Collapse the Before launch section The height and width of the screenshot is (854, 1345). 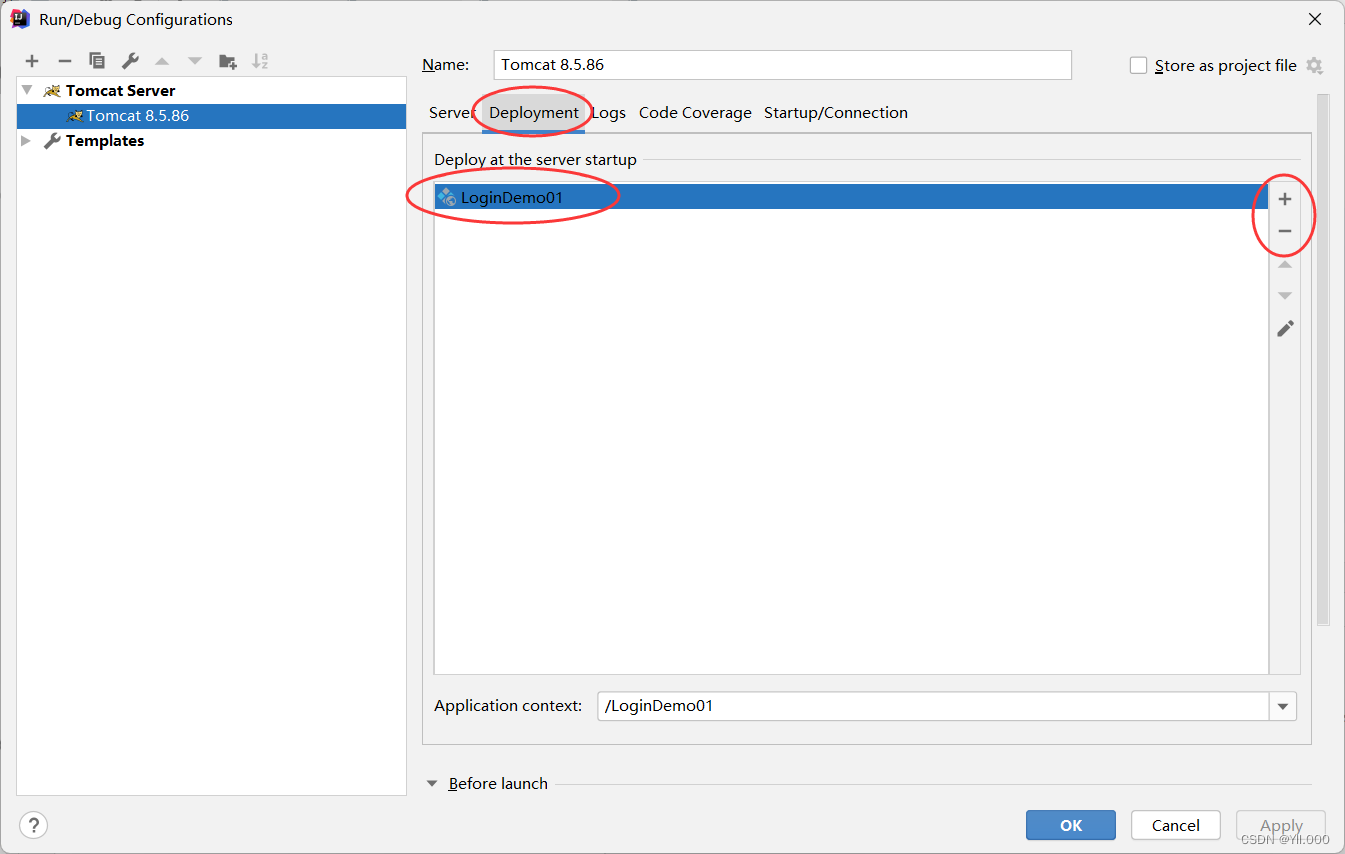(x=432, y=784)
